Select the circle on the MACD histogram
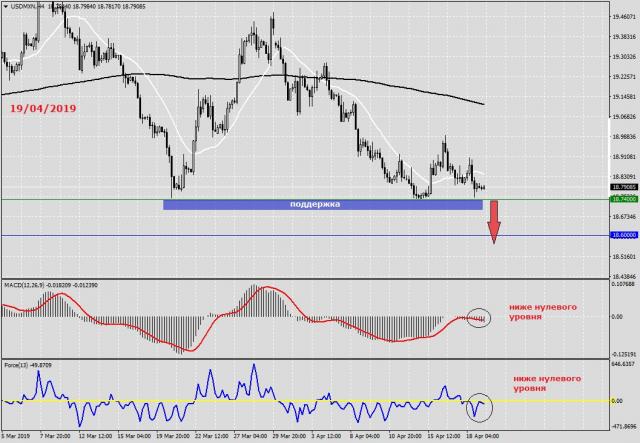 (478, 316)
